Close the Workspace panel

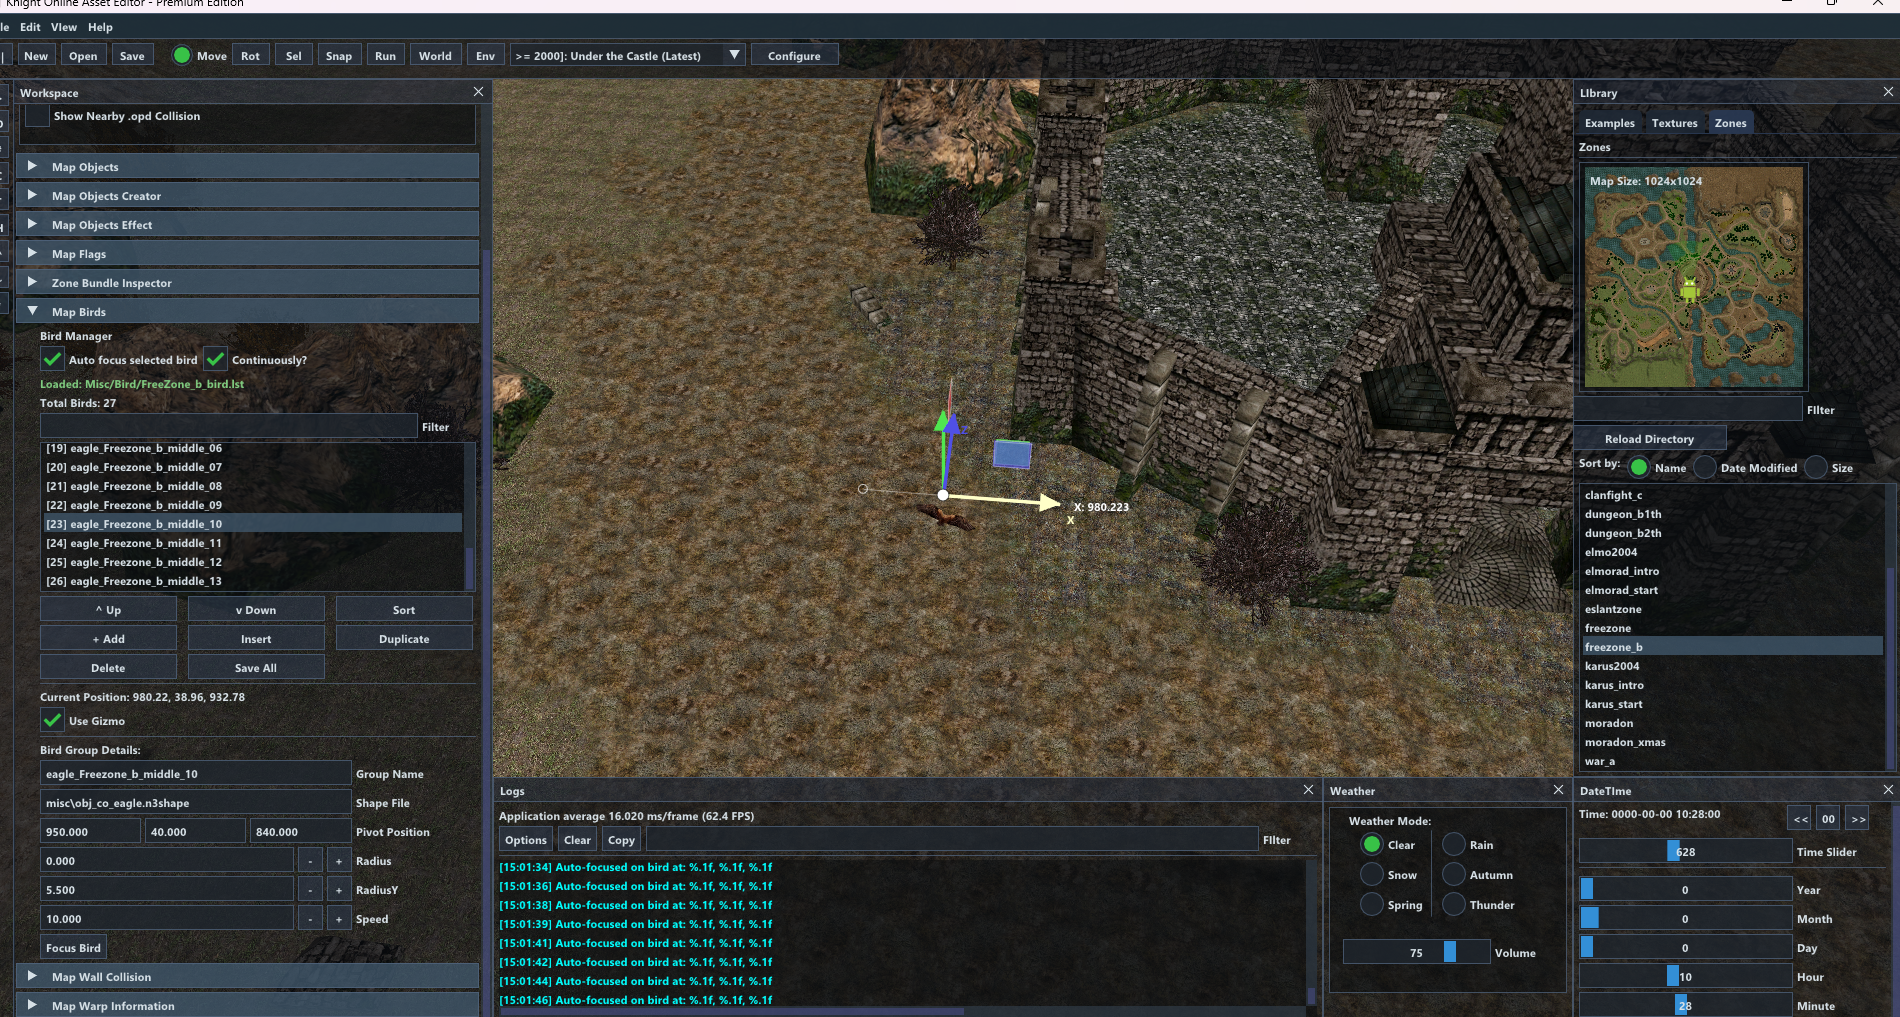click(478, 92)
